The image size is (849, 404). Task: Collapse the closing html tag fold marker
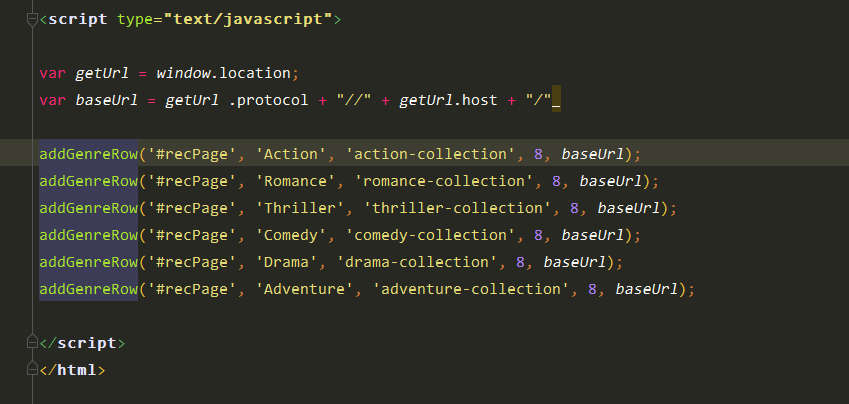point(32,369)
